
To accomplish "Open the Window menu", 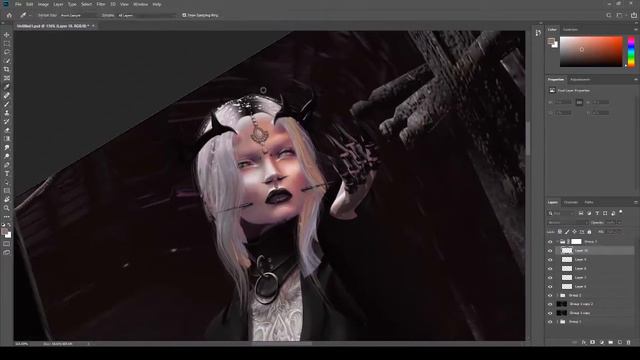I will (140, 4).
